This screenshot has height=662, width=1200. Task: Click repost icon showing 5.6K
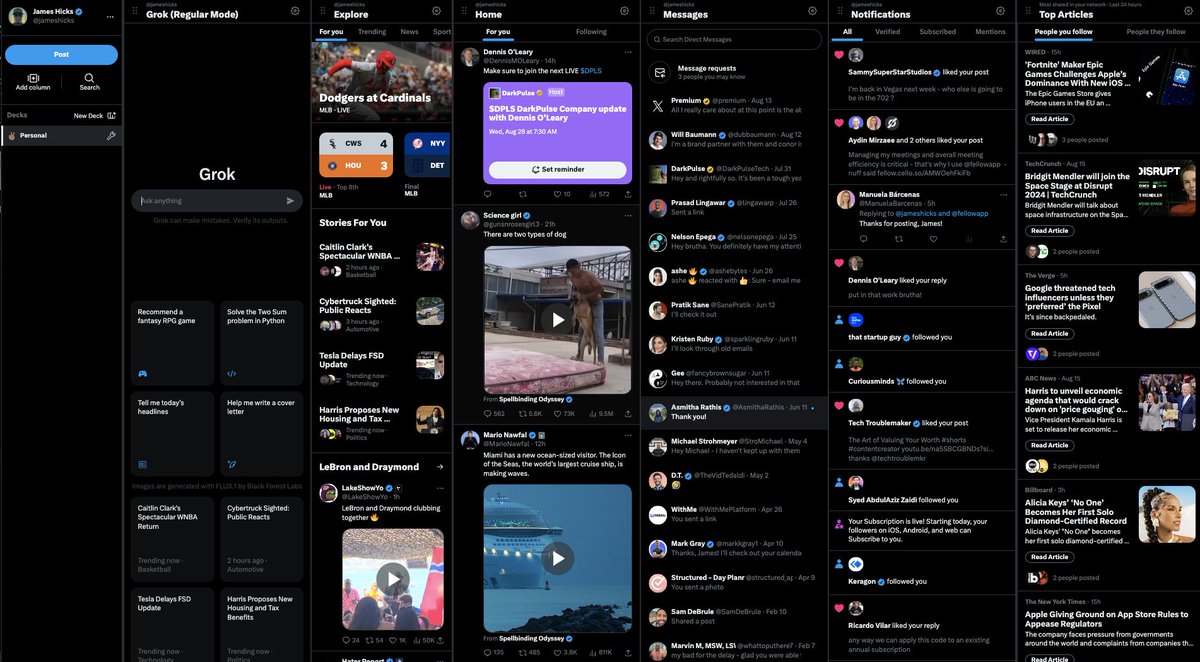[x=522, y=413]
